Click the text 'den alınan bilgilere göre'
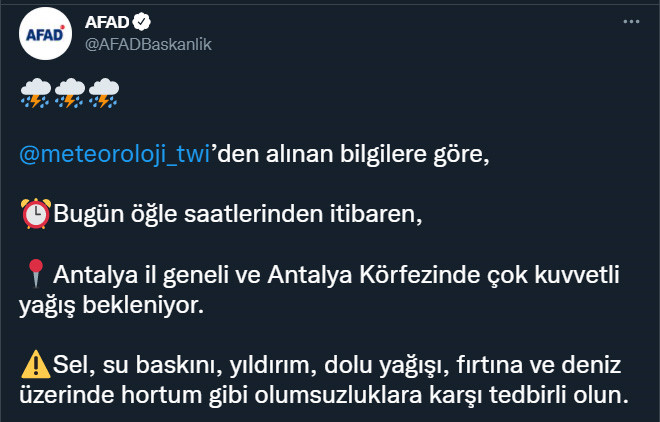660x422 pixels. pos(349,154)
